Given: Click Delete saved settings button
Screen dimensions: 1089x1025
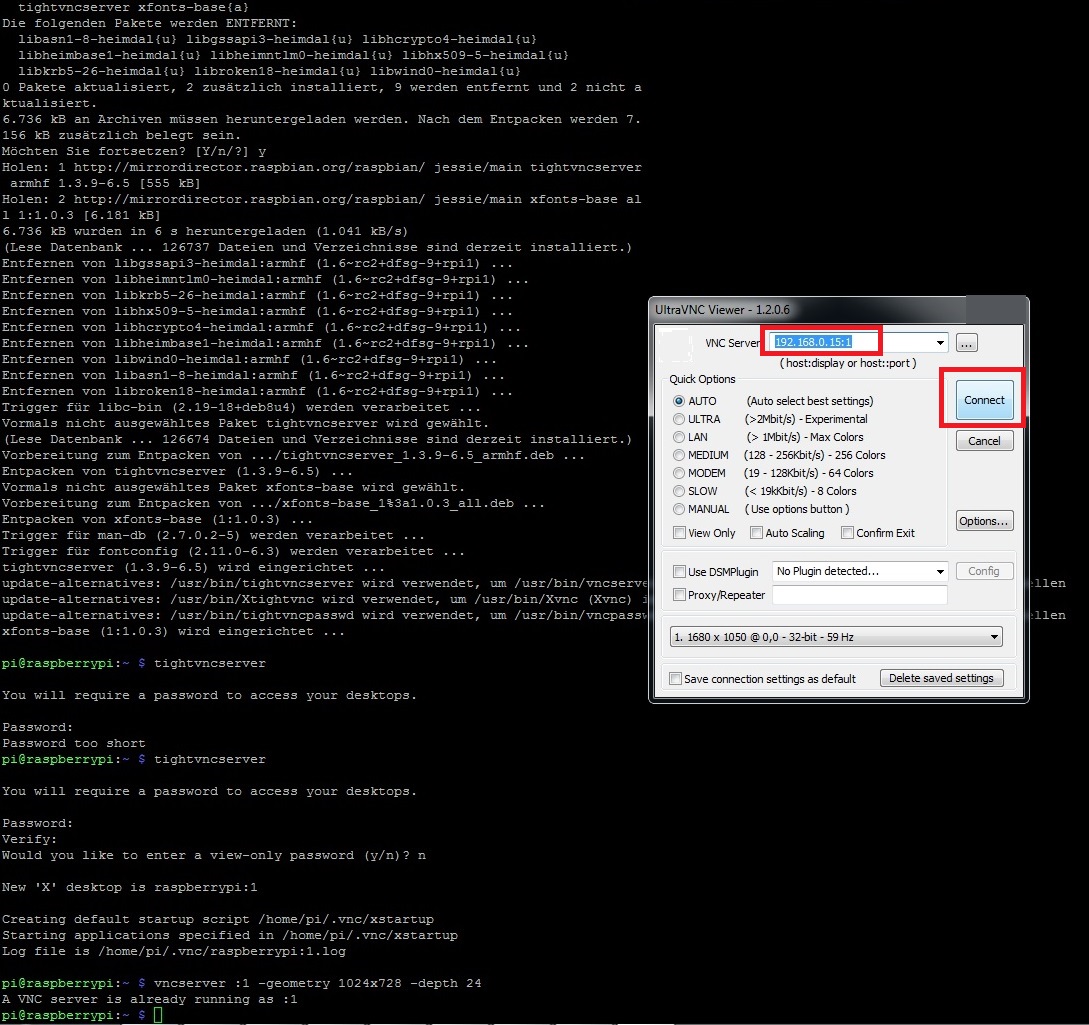Looking at the screenshot, I should click(x=941, y=678).
